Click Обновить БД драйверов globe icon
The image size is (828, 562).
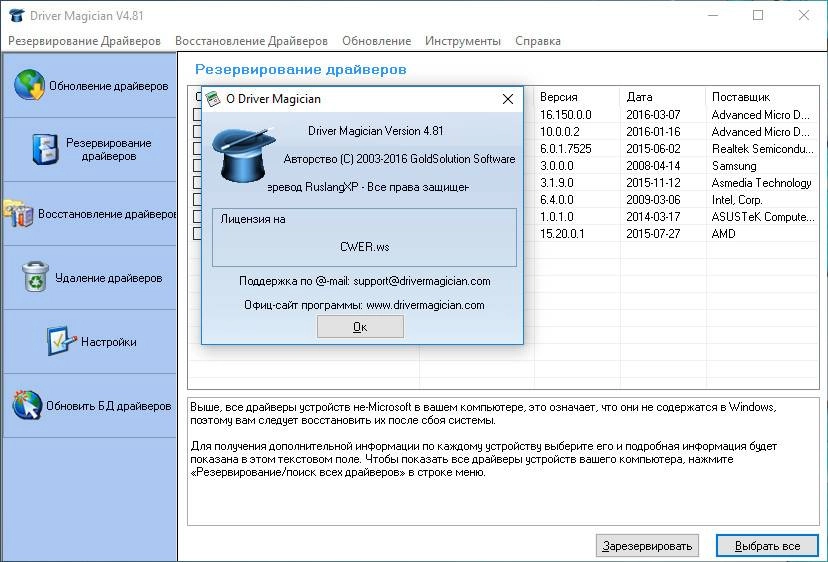(x=27, y=405)
